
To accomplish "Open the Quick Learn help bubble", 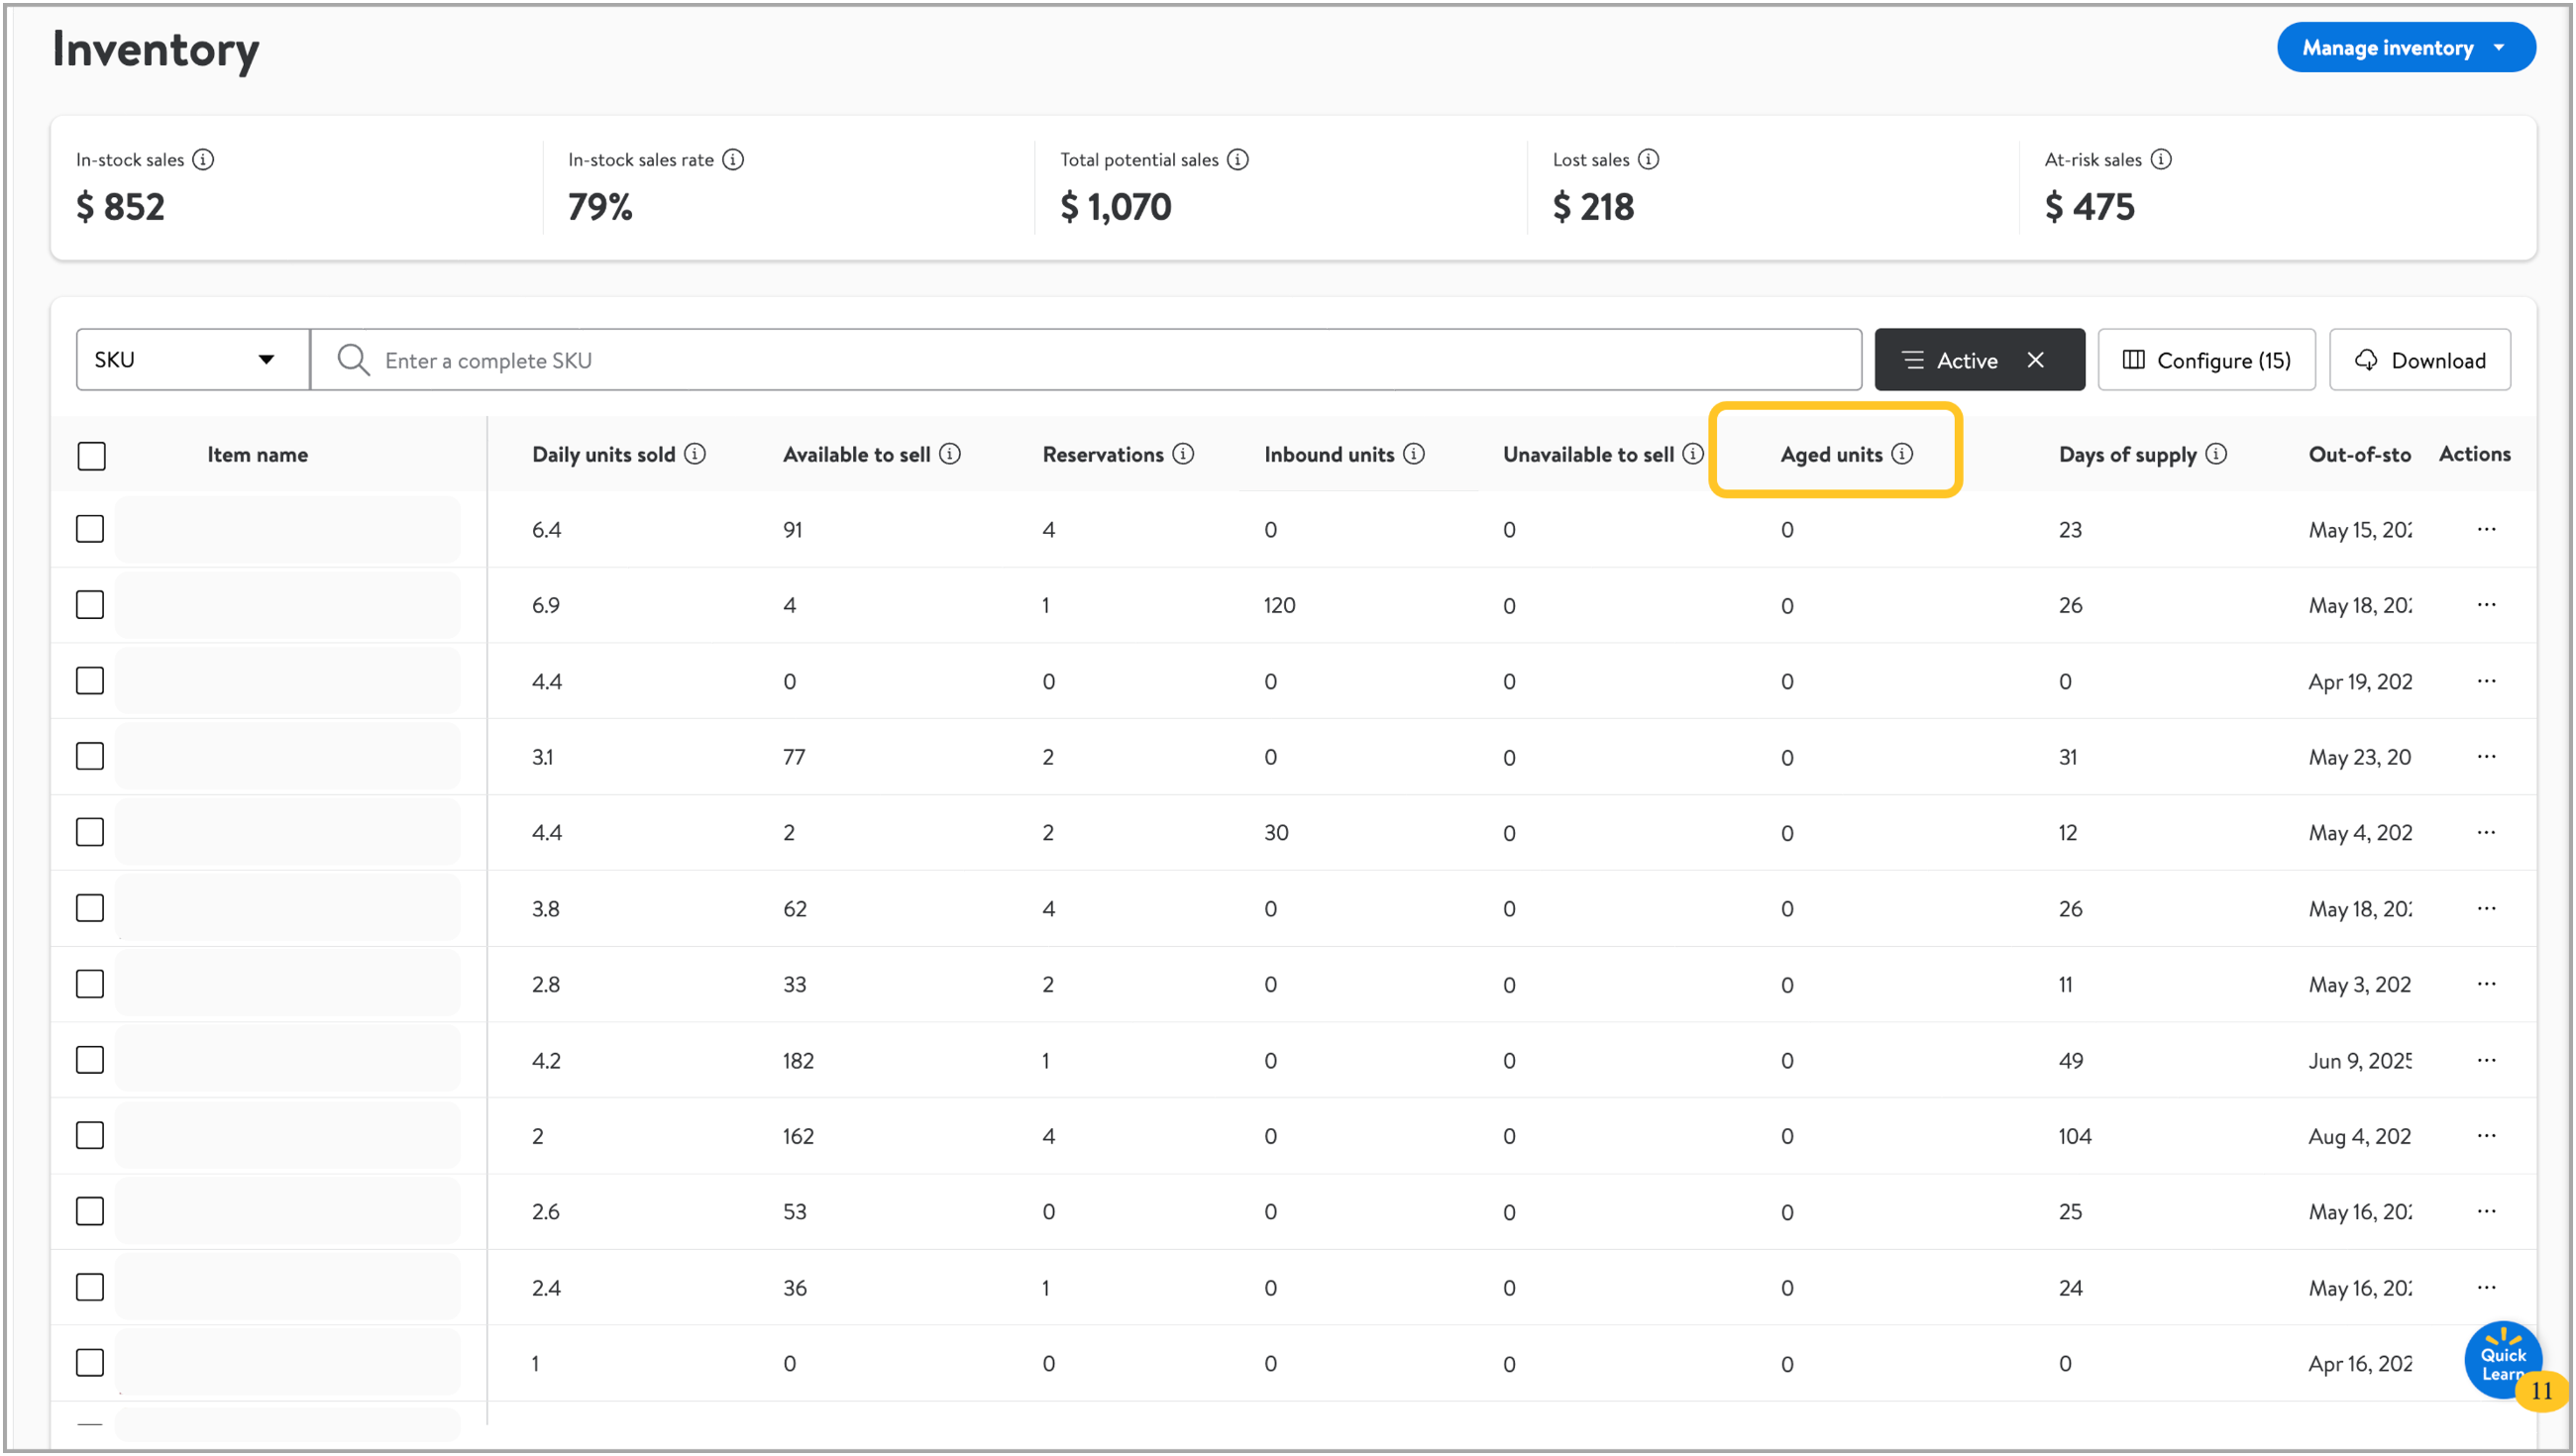I will coord(2503,1360).
